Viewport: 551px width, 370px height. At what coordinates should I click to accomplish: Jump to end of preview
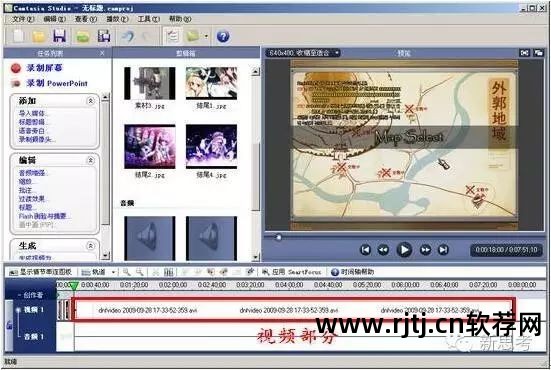pos(443,250)
